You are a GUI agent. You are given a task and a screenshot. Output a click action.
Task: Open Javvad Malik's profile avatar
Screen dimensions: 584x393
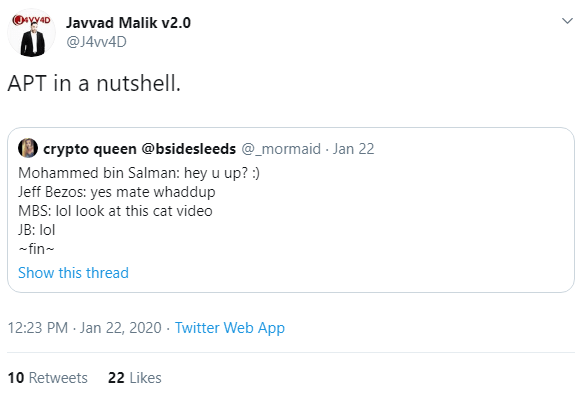coord(32,33)
